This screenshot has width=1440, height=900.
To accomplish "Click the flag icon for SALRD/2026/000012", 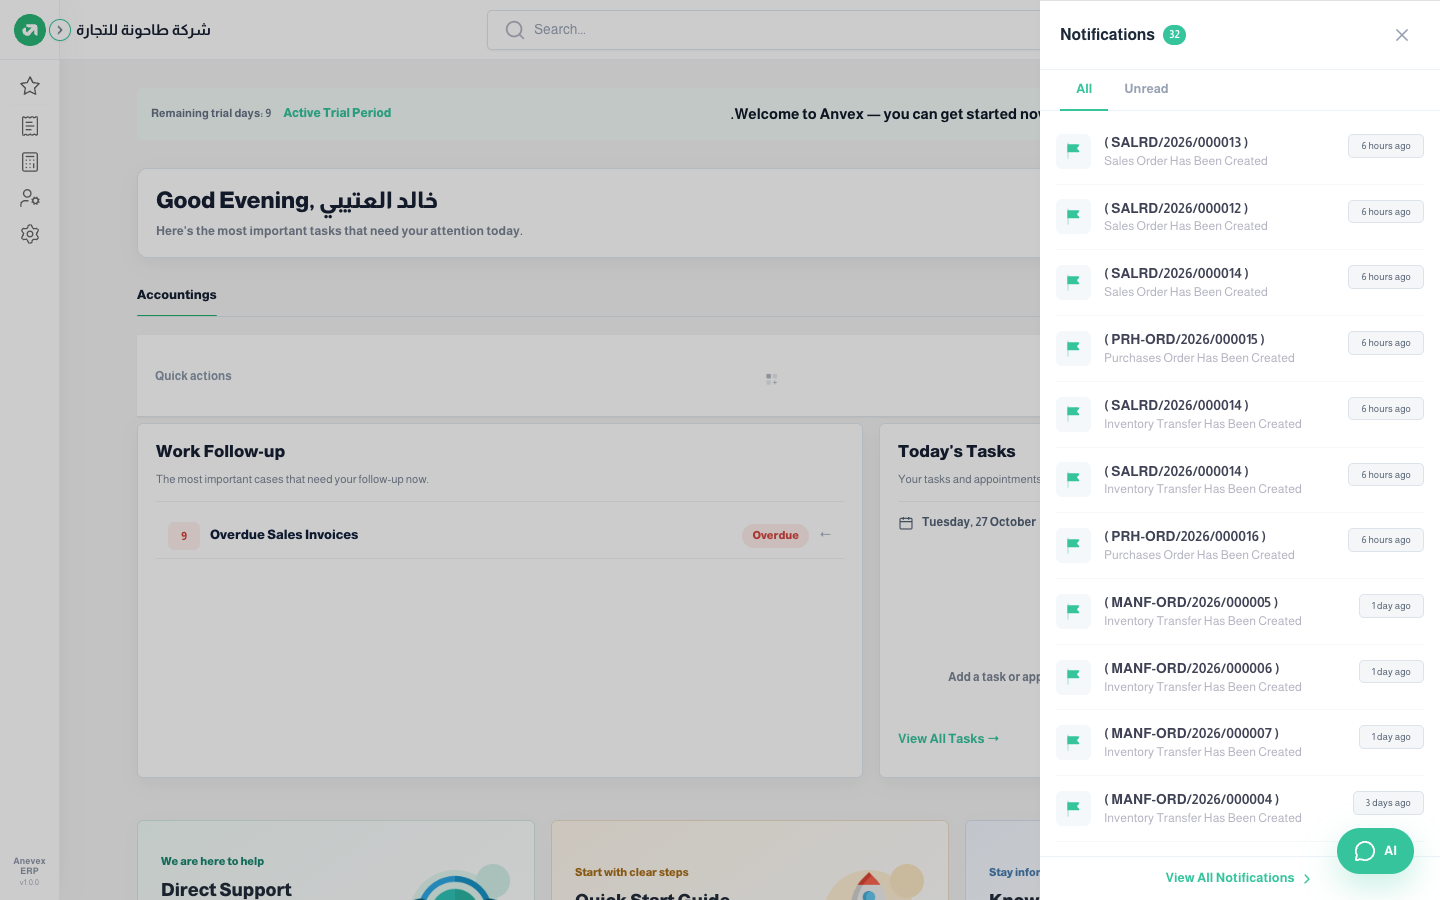I will pyautogui.click(x=1073, y=216).
